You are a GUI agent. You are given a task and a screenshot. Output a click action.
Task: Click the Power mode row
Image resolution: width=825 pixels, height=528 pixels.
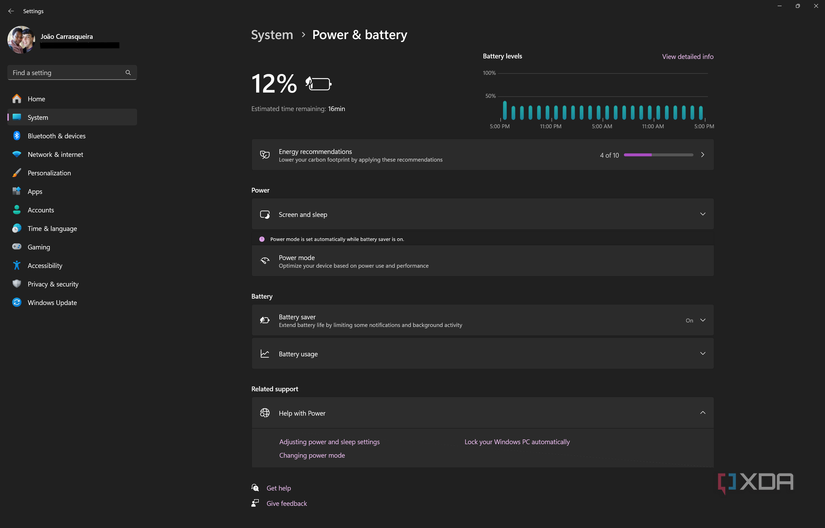tap(482, 261)
